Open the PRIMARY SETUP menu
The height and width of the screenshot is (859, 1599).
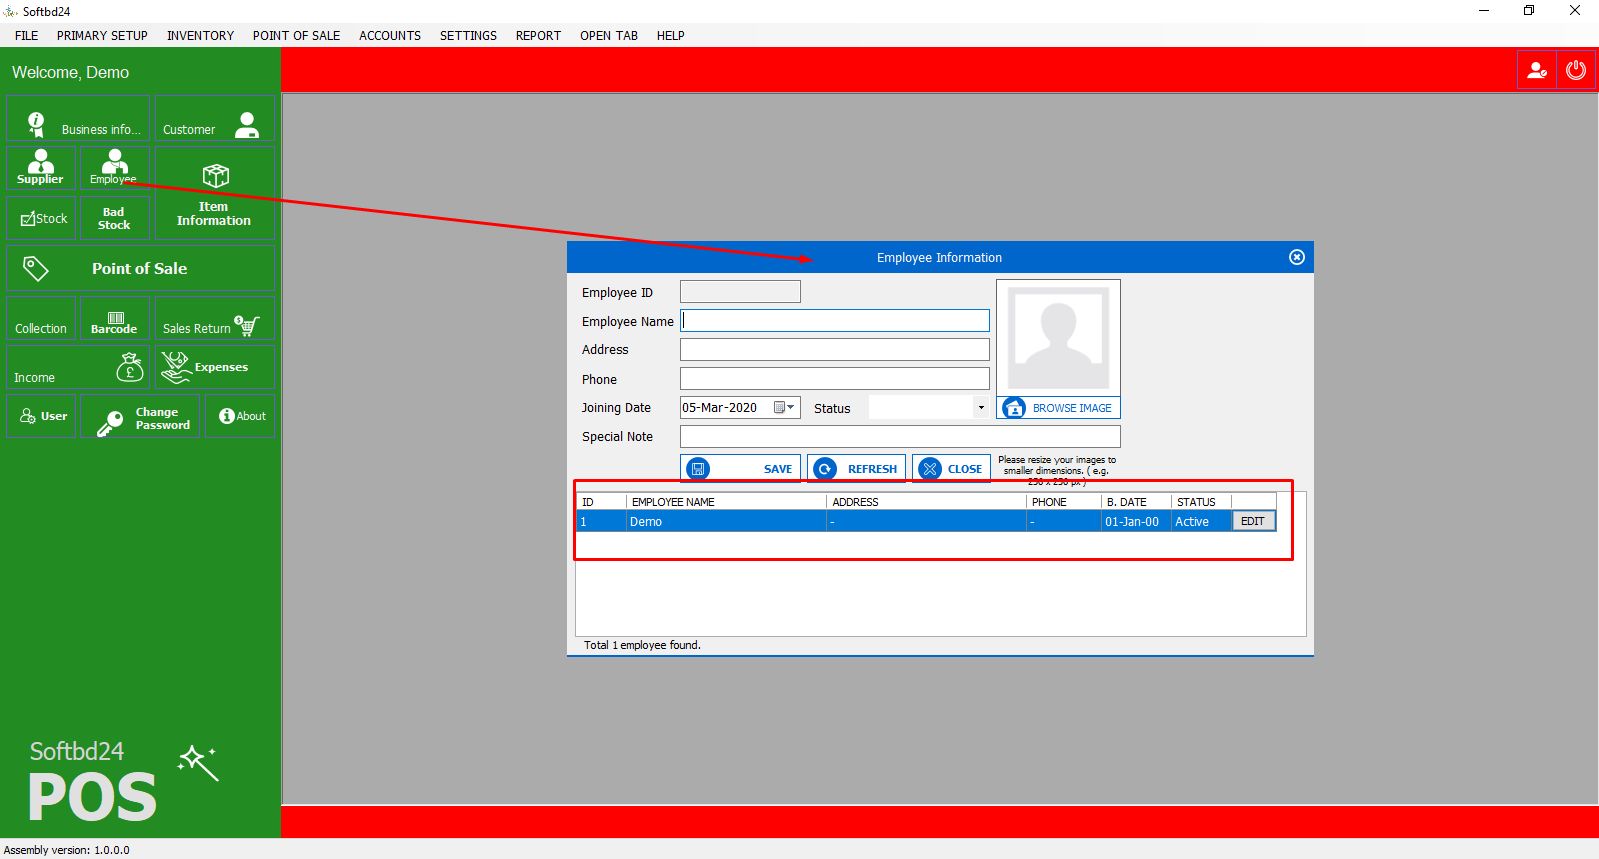(x=102, y=35)
